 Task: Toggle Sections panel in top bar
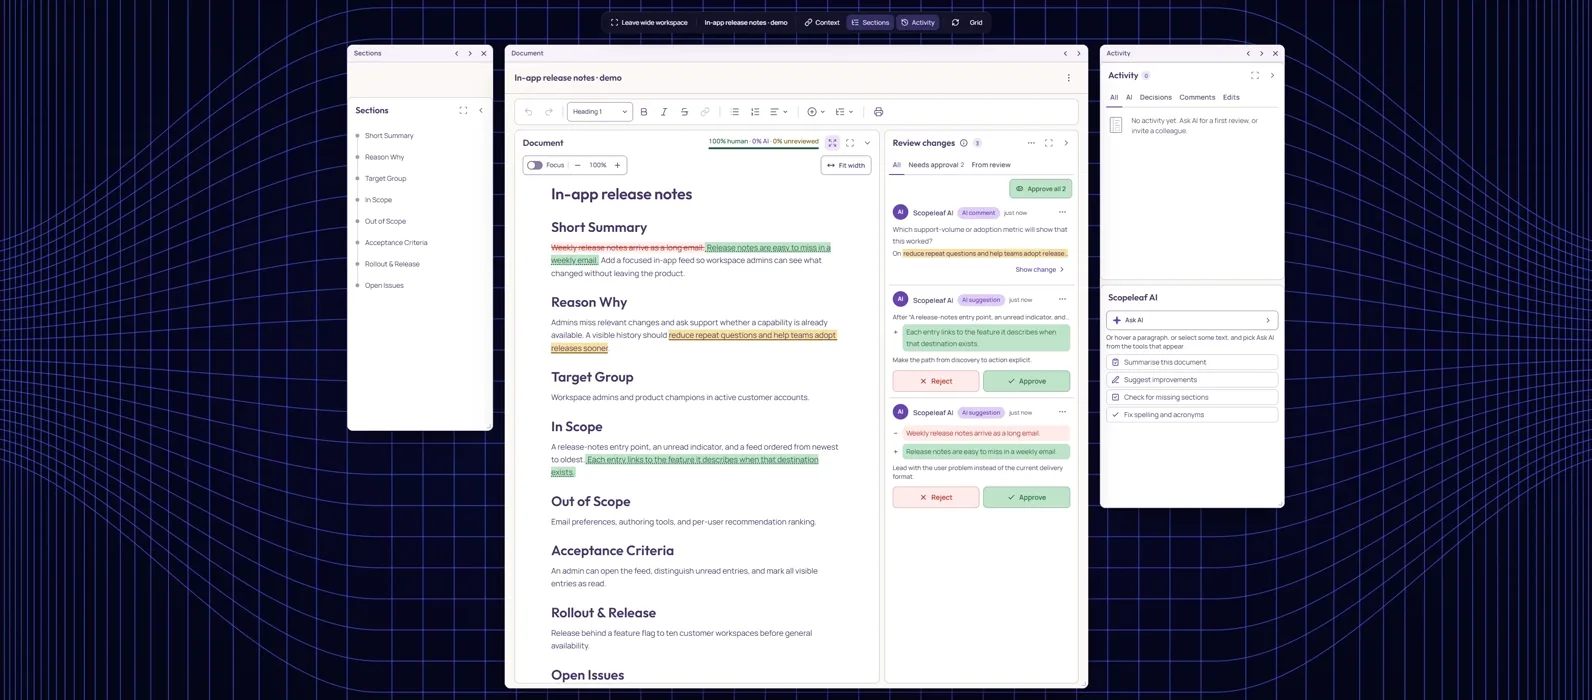(x=870, y=22)
